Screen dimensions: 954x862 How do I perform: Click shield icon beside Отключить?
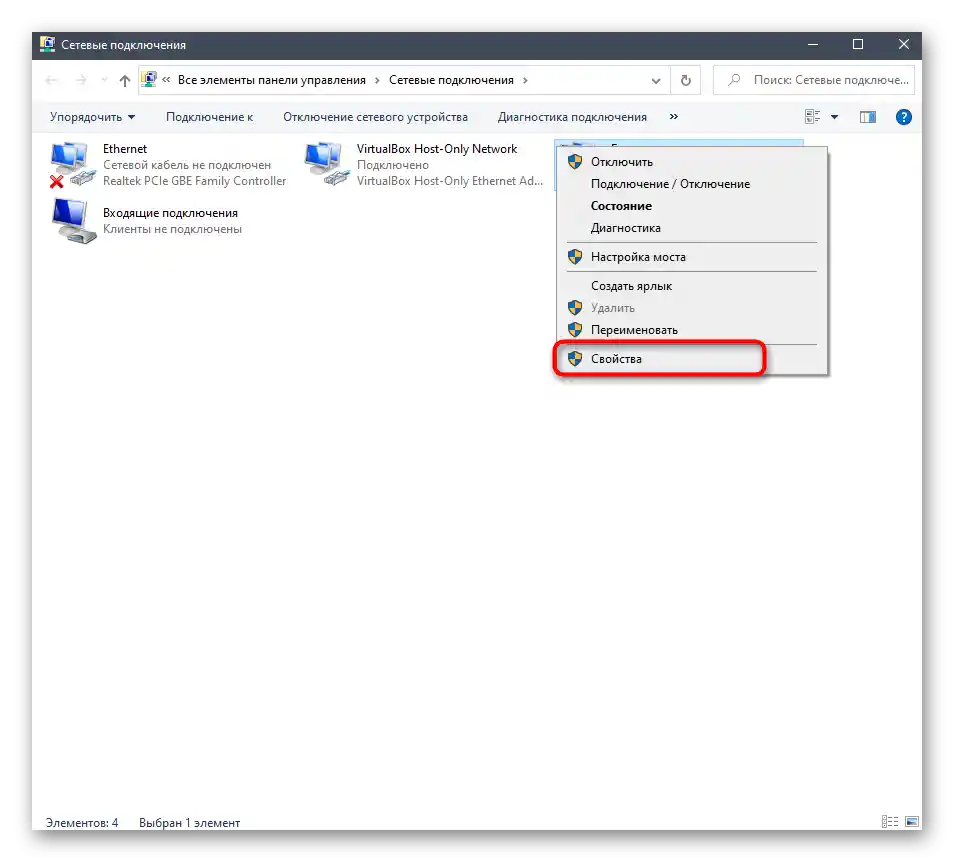coord(575,162)
